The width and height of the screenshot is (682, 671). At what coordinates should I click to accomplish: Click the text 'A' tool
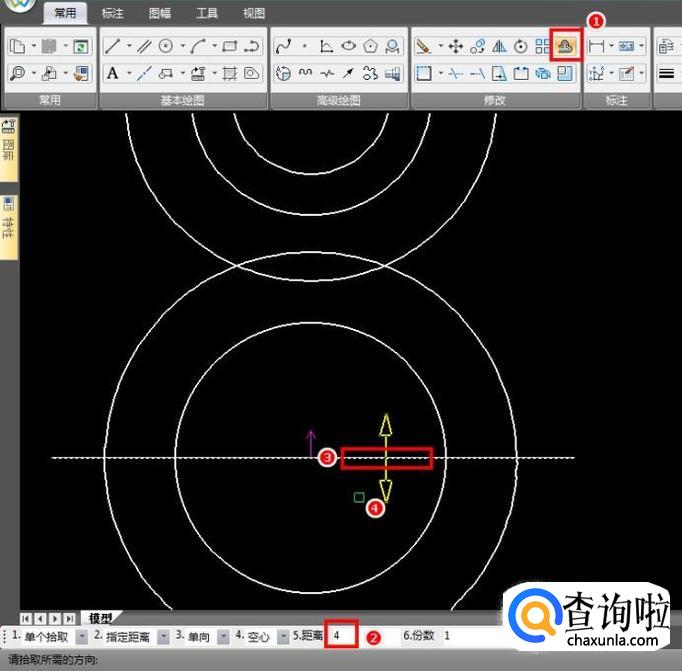(113, 73)
